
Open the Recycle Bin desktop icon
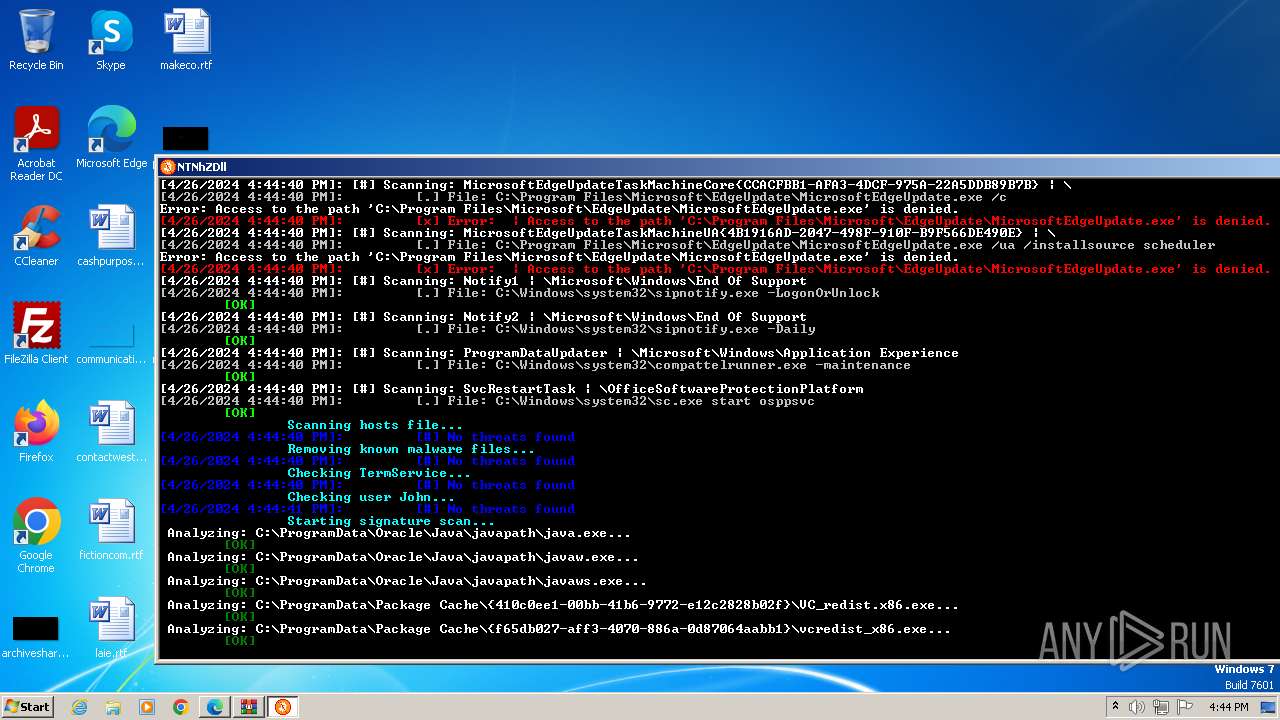tap(36, 41)
